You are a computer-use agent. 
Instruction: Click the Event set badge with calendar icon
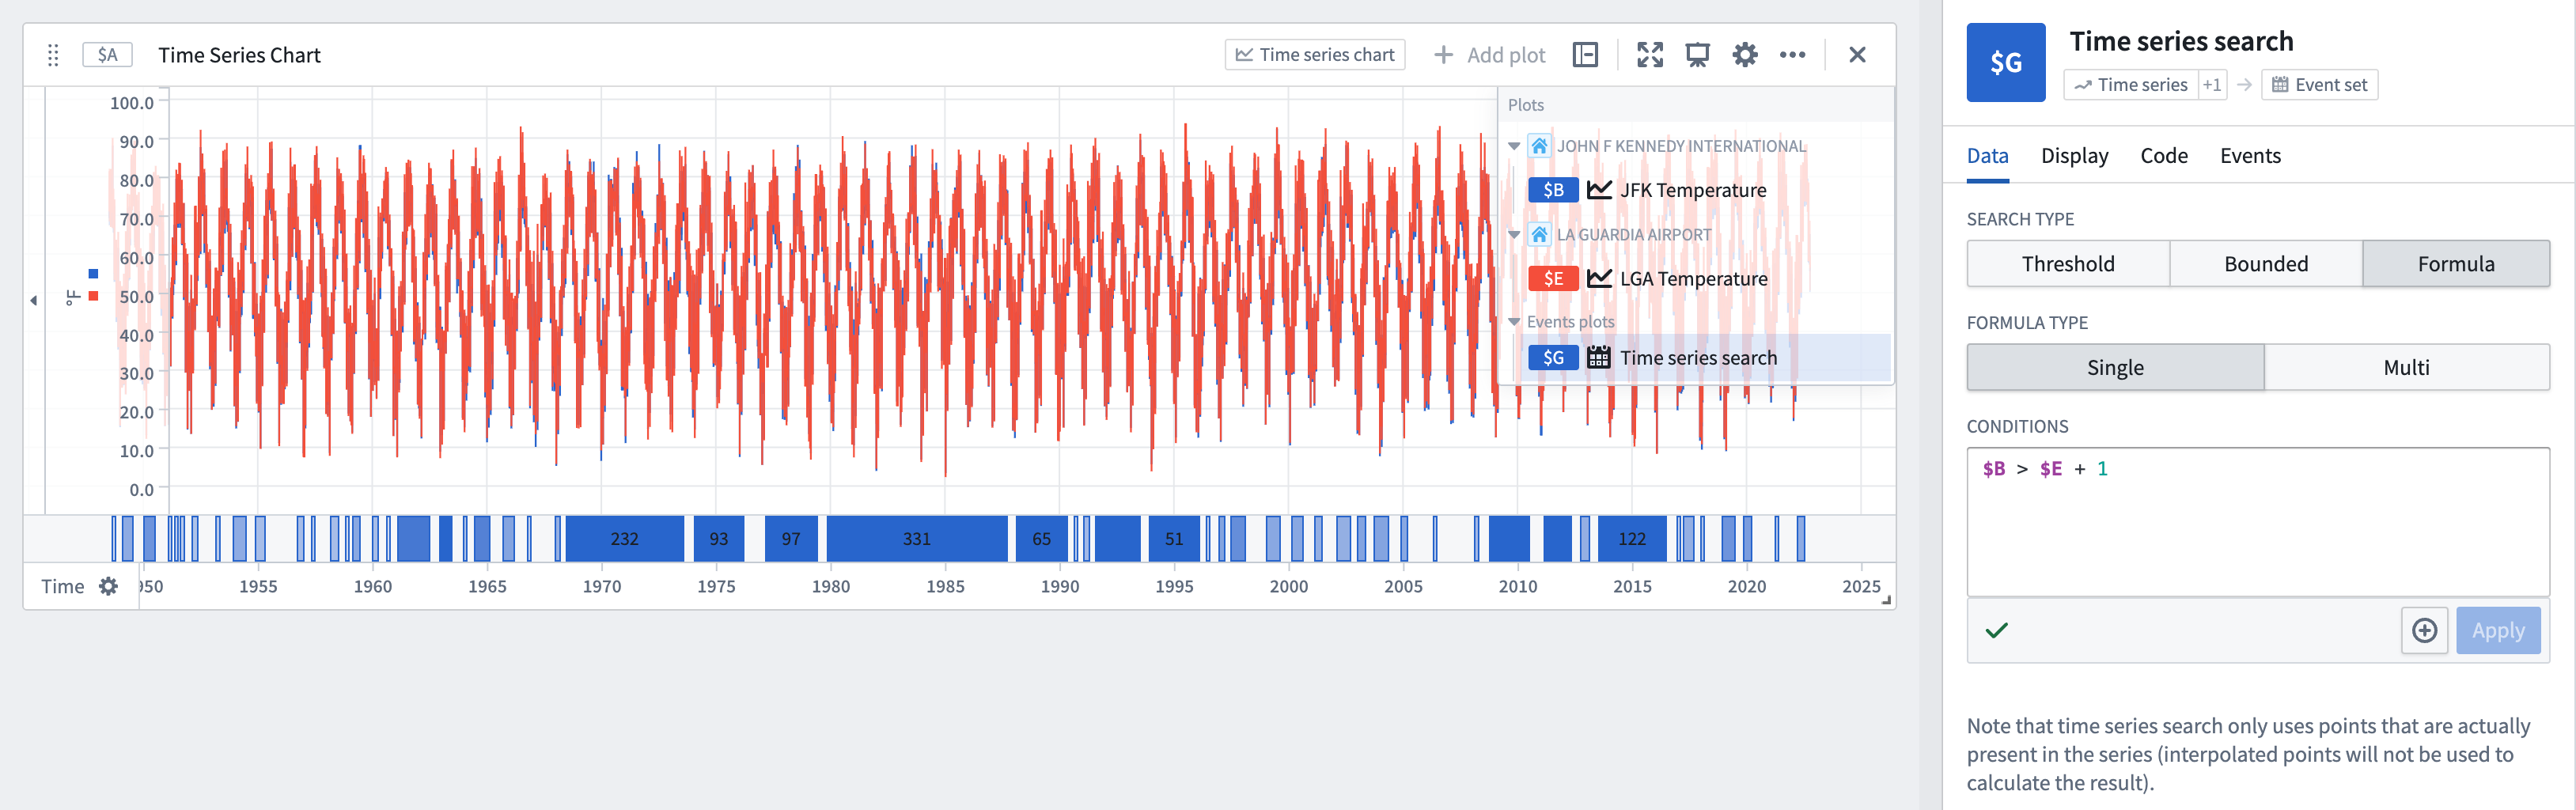coord(2319,84)
